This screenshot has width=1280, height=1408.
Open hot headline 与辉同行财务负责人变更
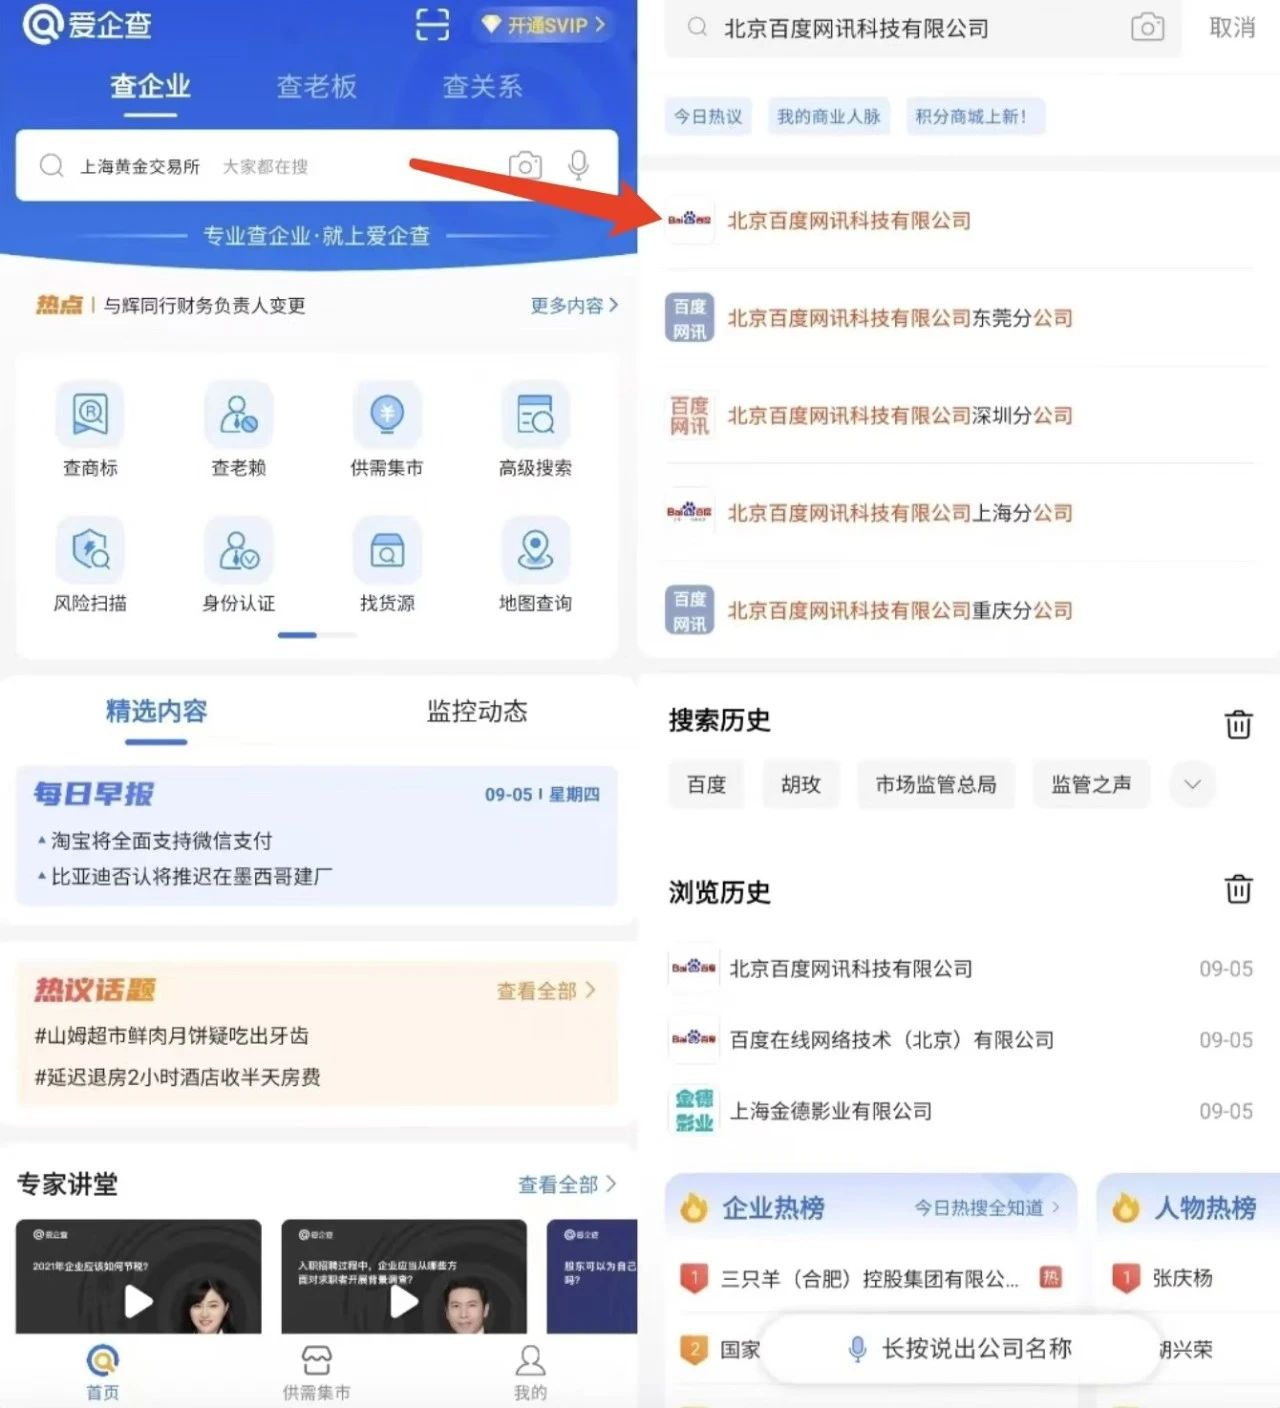click(204, 305)
